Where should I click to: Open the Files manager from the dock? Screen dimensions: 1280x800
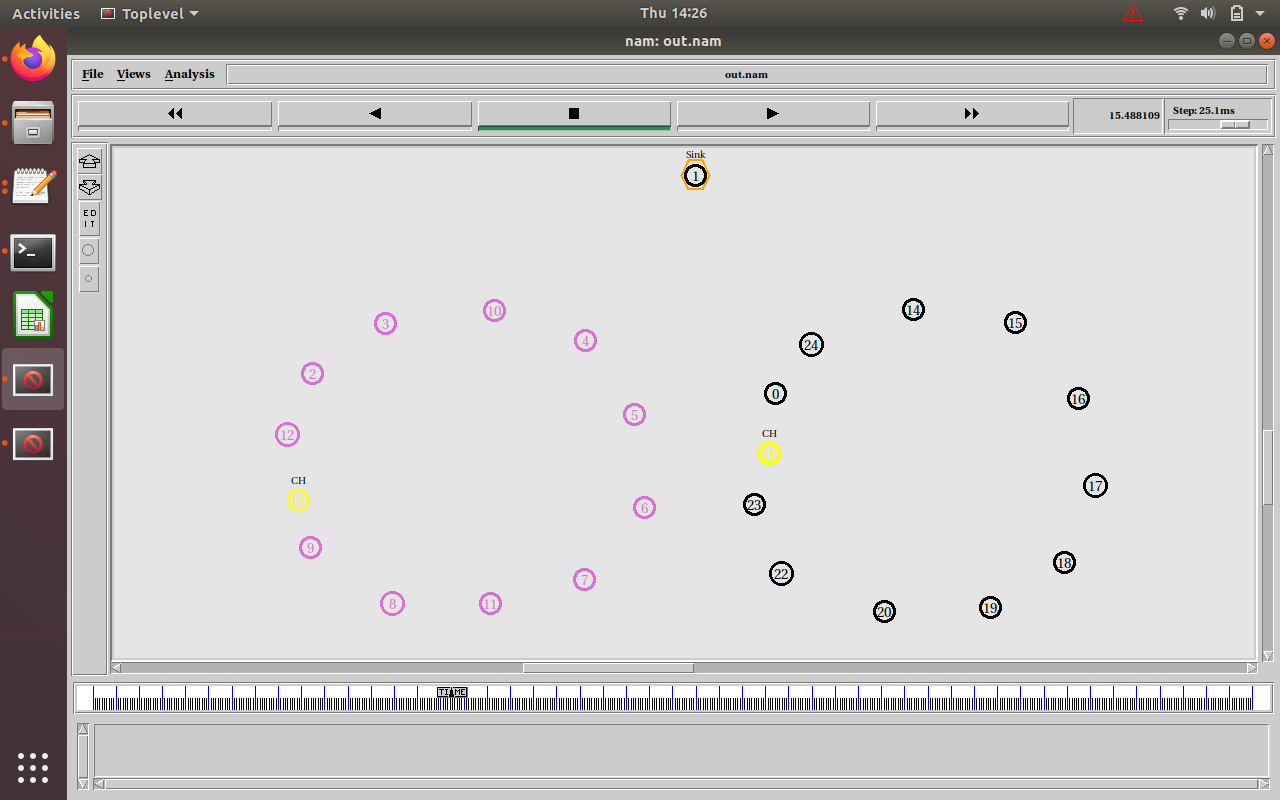(x=33, y=122)
